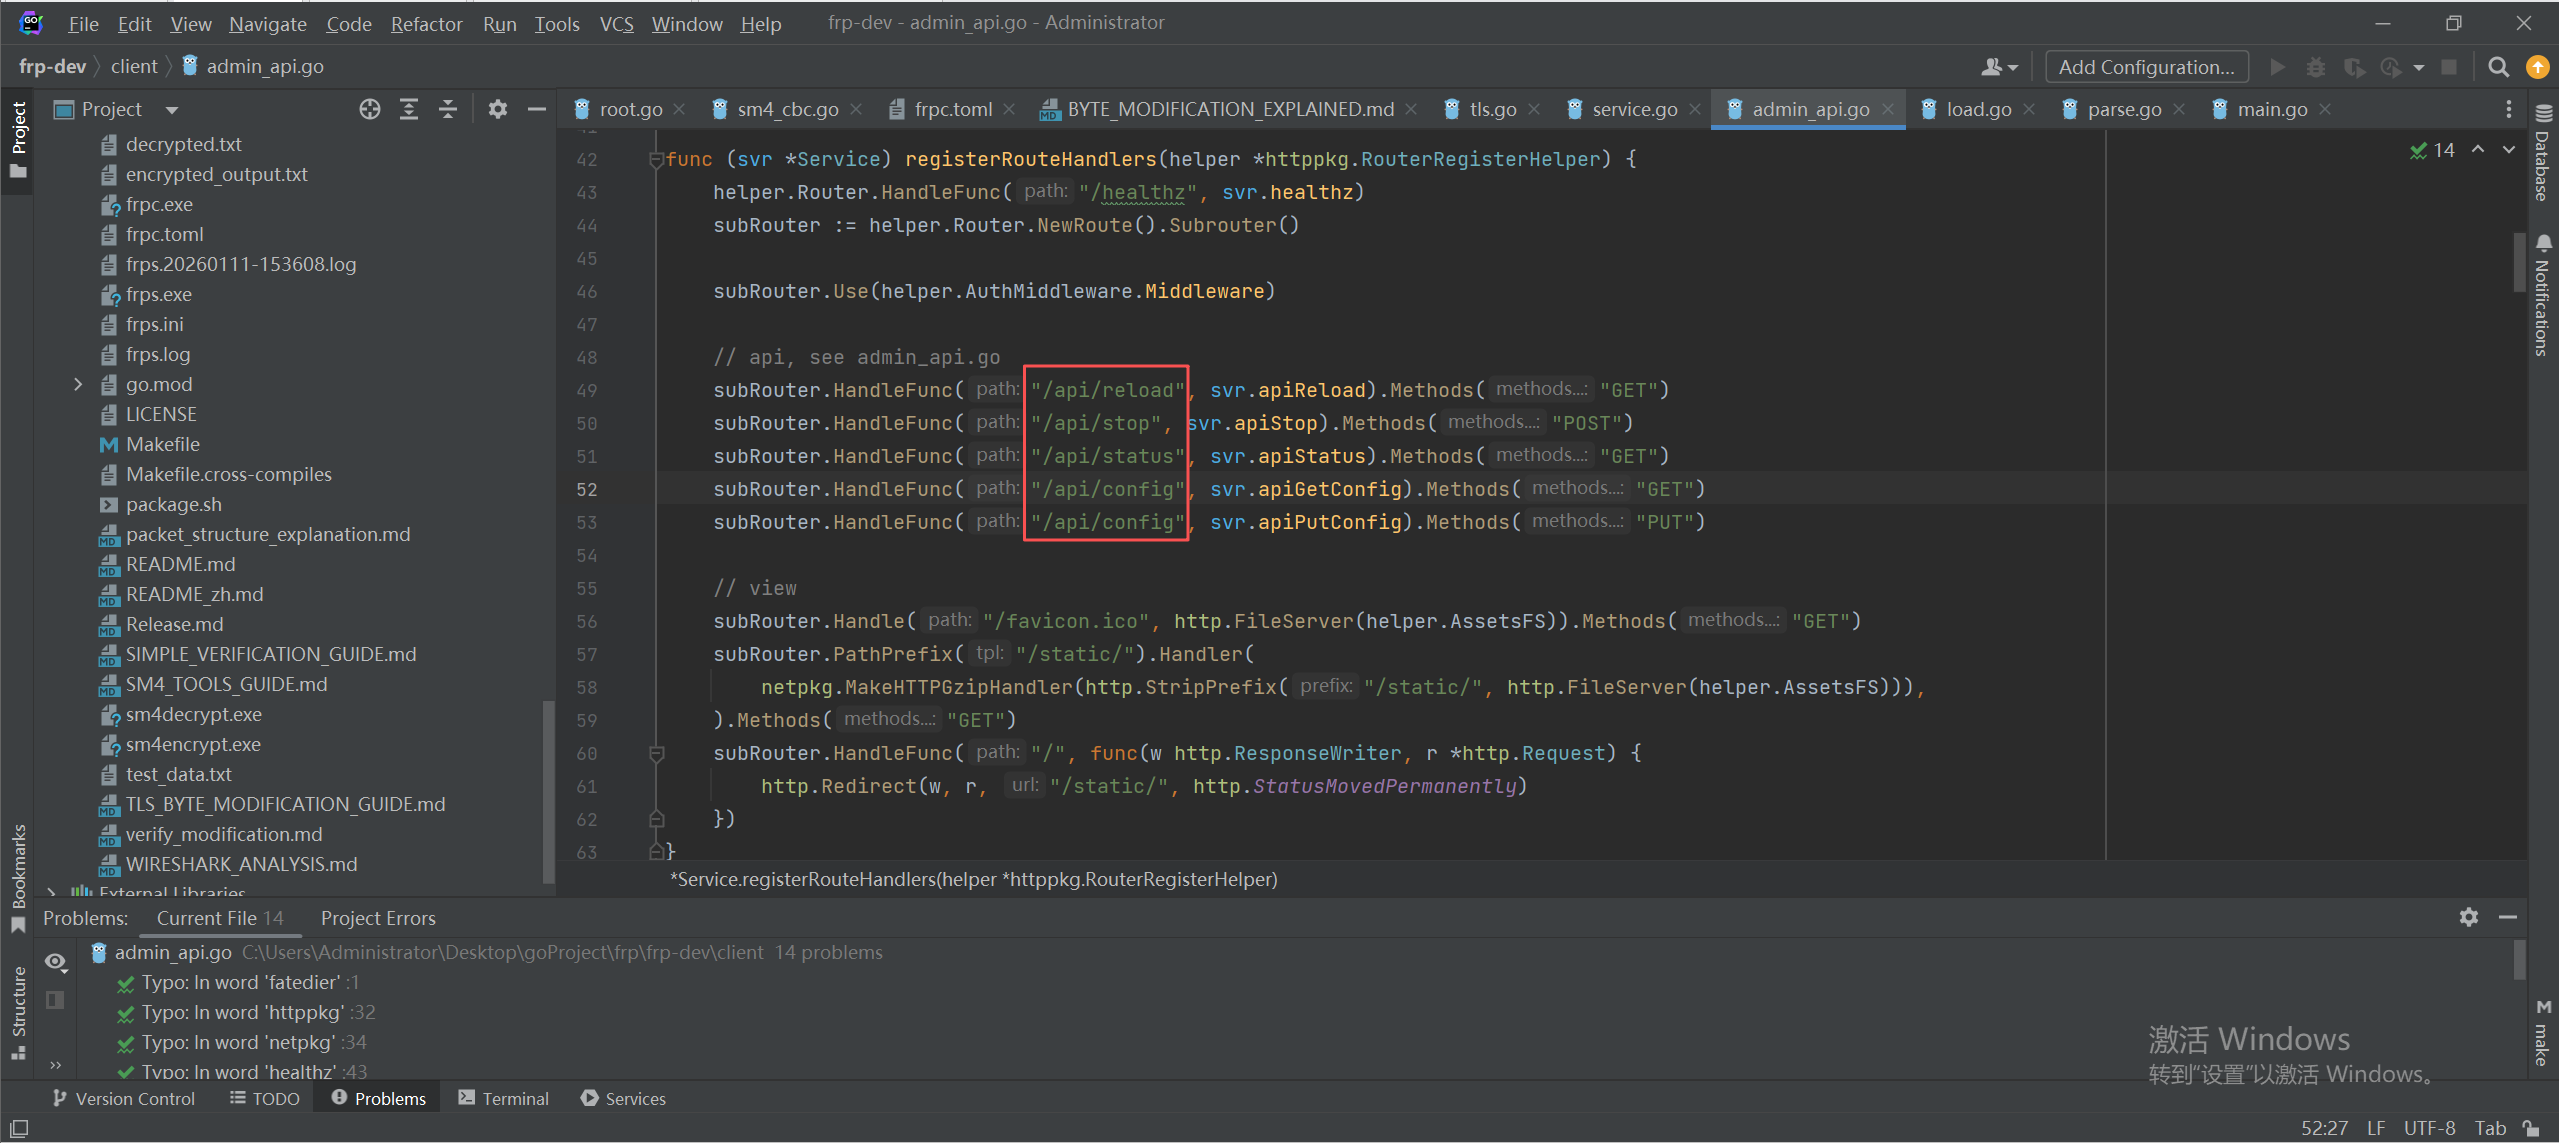Click the orange IDE update icon
Screen dimensions: 2559x1143
point(2537,67)
